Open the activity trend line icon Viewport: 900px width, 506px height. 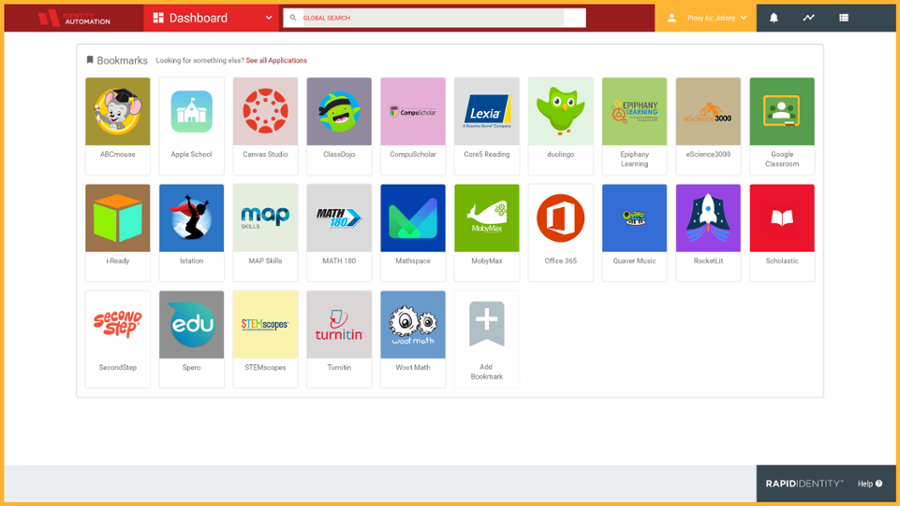[809, 18]
